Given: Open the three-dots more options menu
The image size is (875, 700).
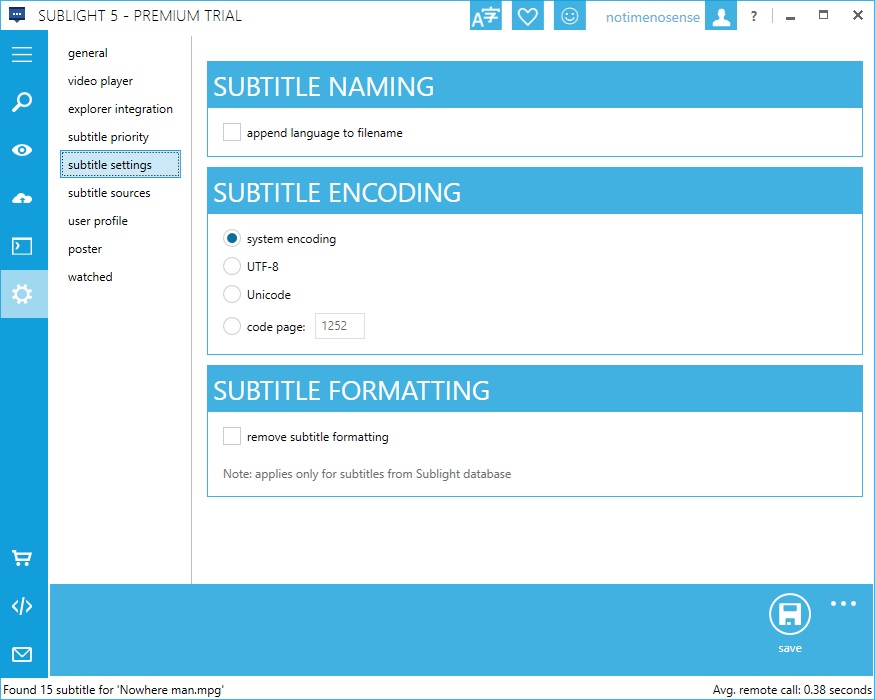Looking at the screenshot, I should [x=843, y=603].
